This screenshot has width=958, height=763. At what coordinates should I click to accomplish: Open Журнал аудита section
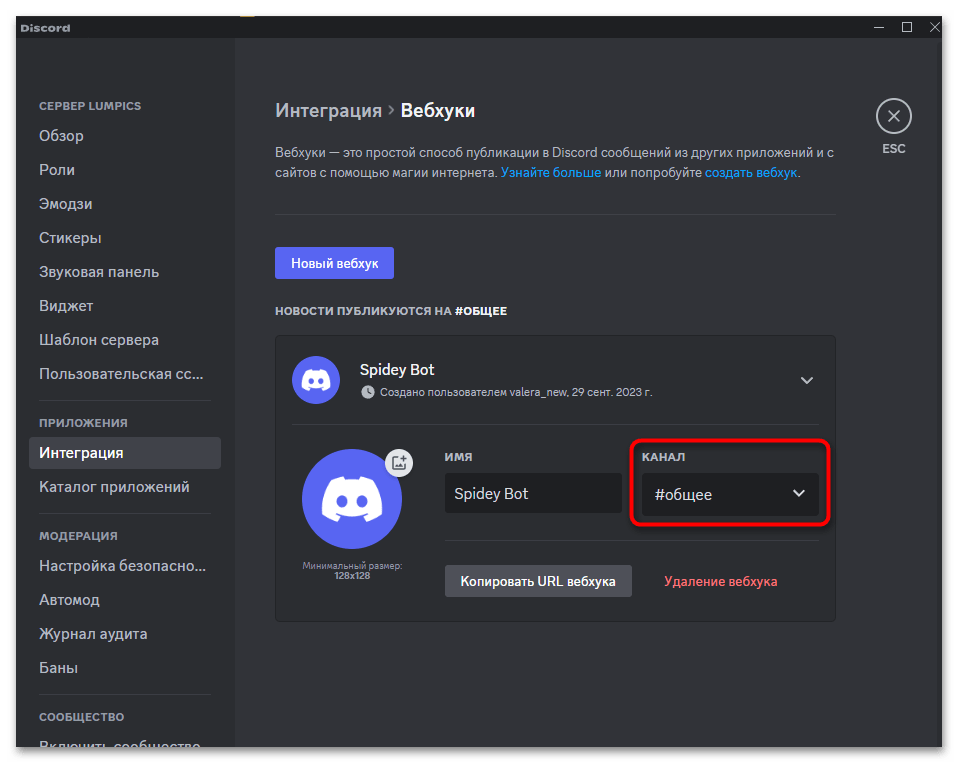(x=125, y=634)
